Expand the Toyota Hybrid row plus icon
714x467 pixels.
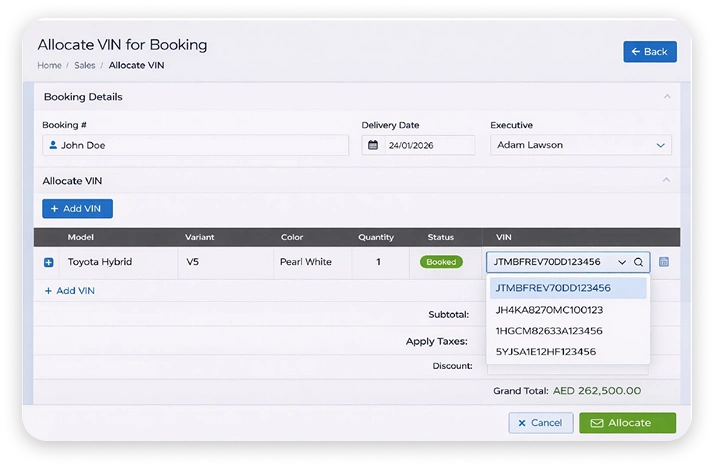(x=49, y=263)
